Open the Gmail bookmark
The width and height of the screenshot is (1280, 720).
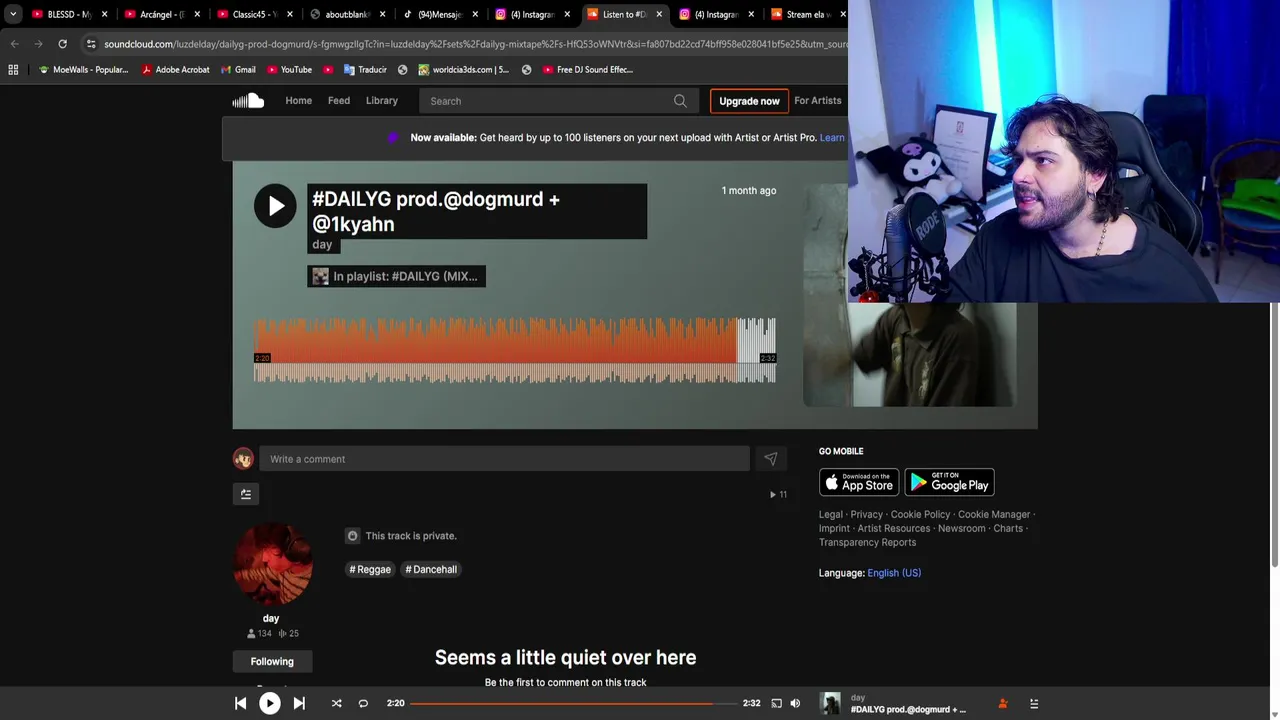237,70
